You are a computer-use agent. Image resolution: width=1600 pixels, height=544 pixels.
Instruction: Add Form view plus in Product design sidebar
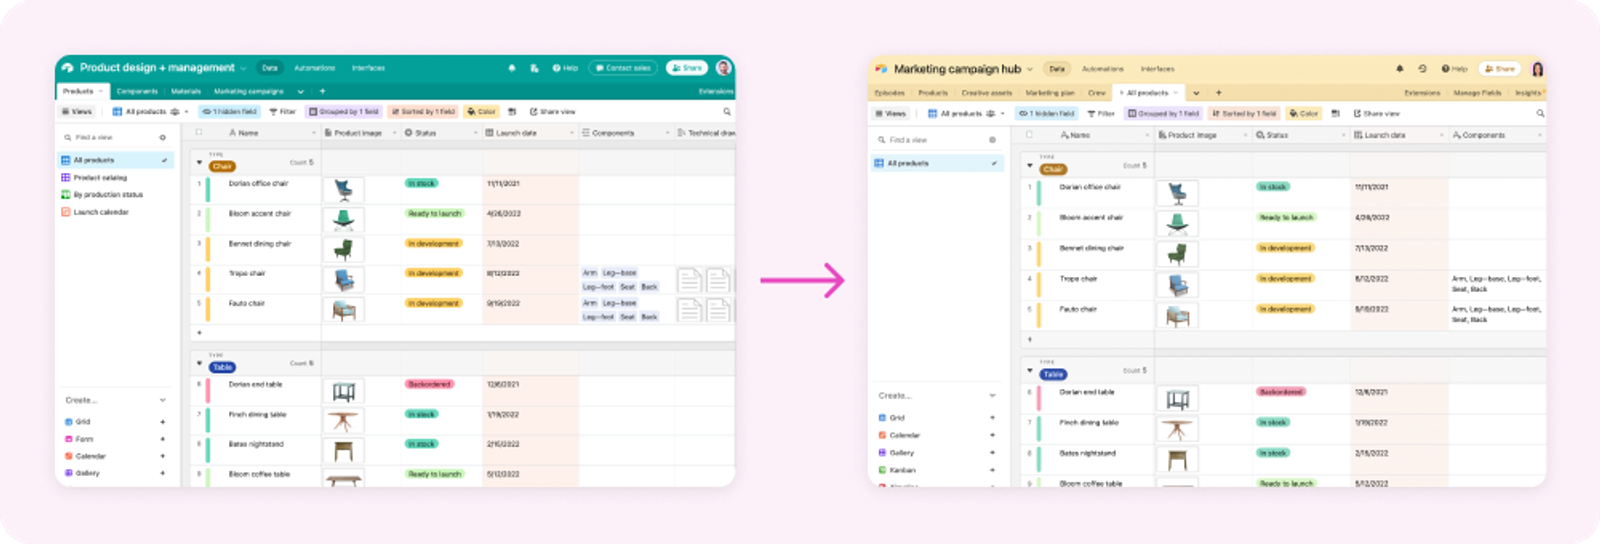click(162, 439)
